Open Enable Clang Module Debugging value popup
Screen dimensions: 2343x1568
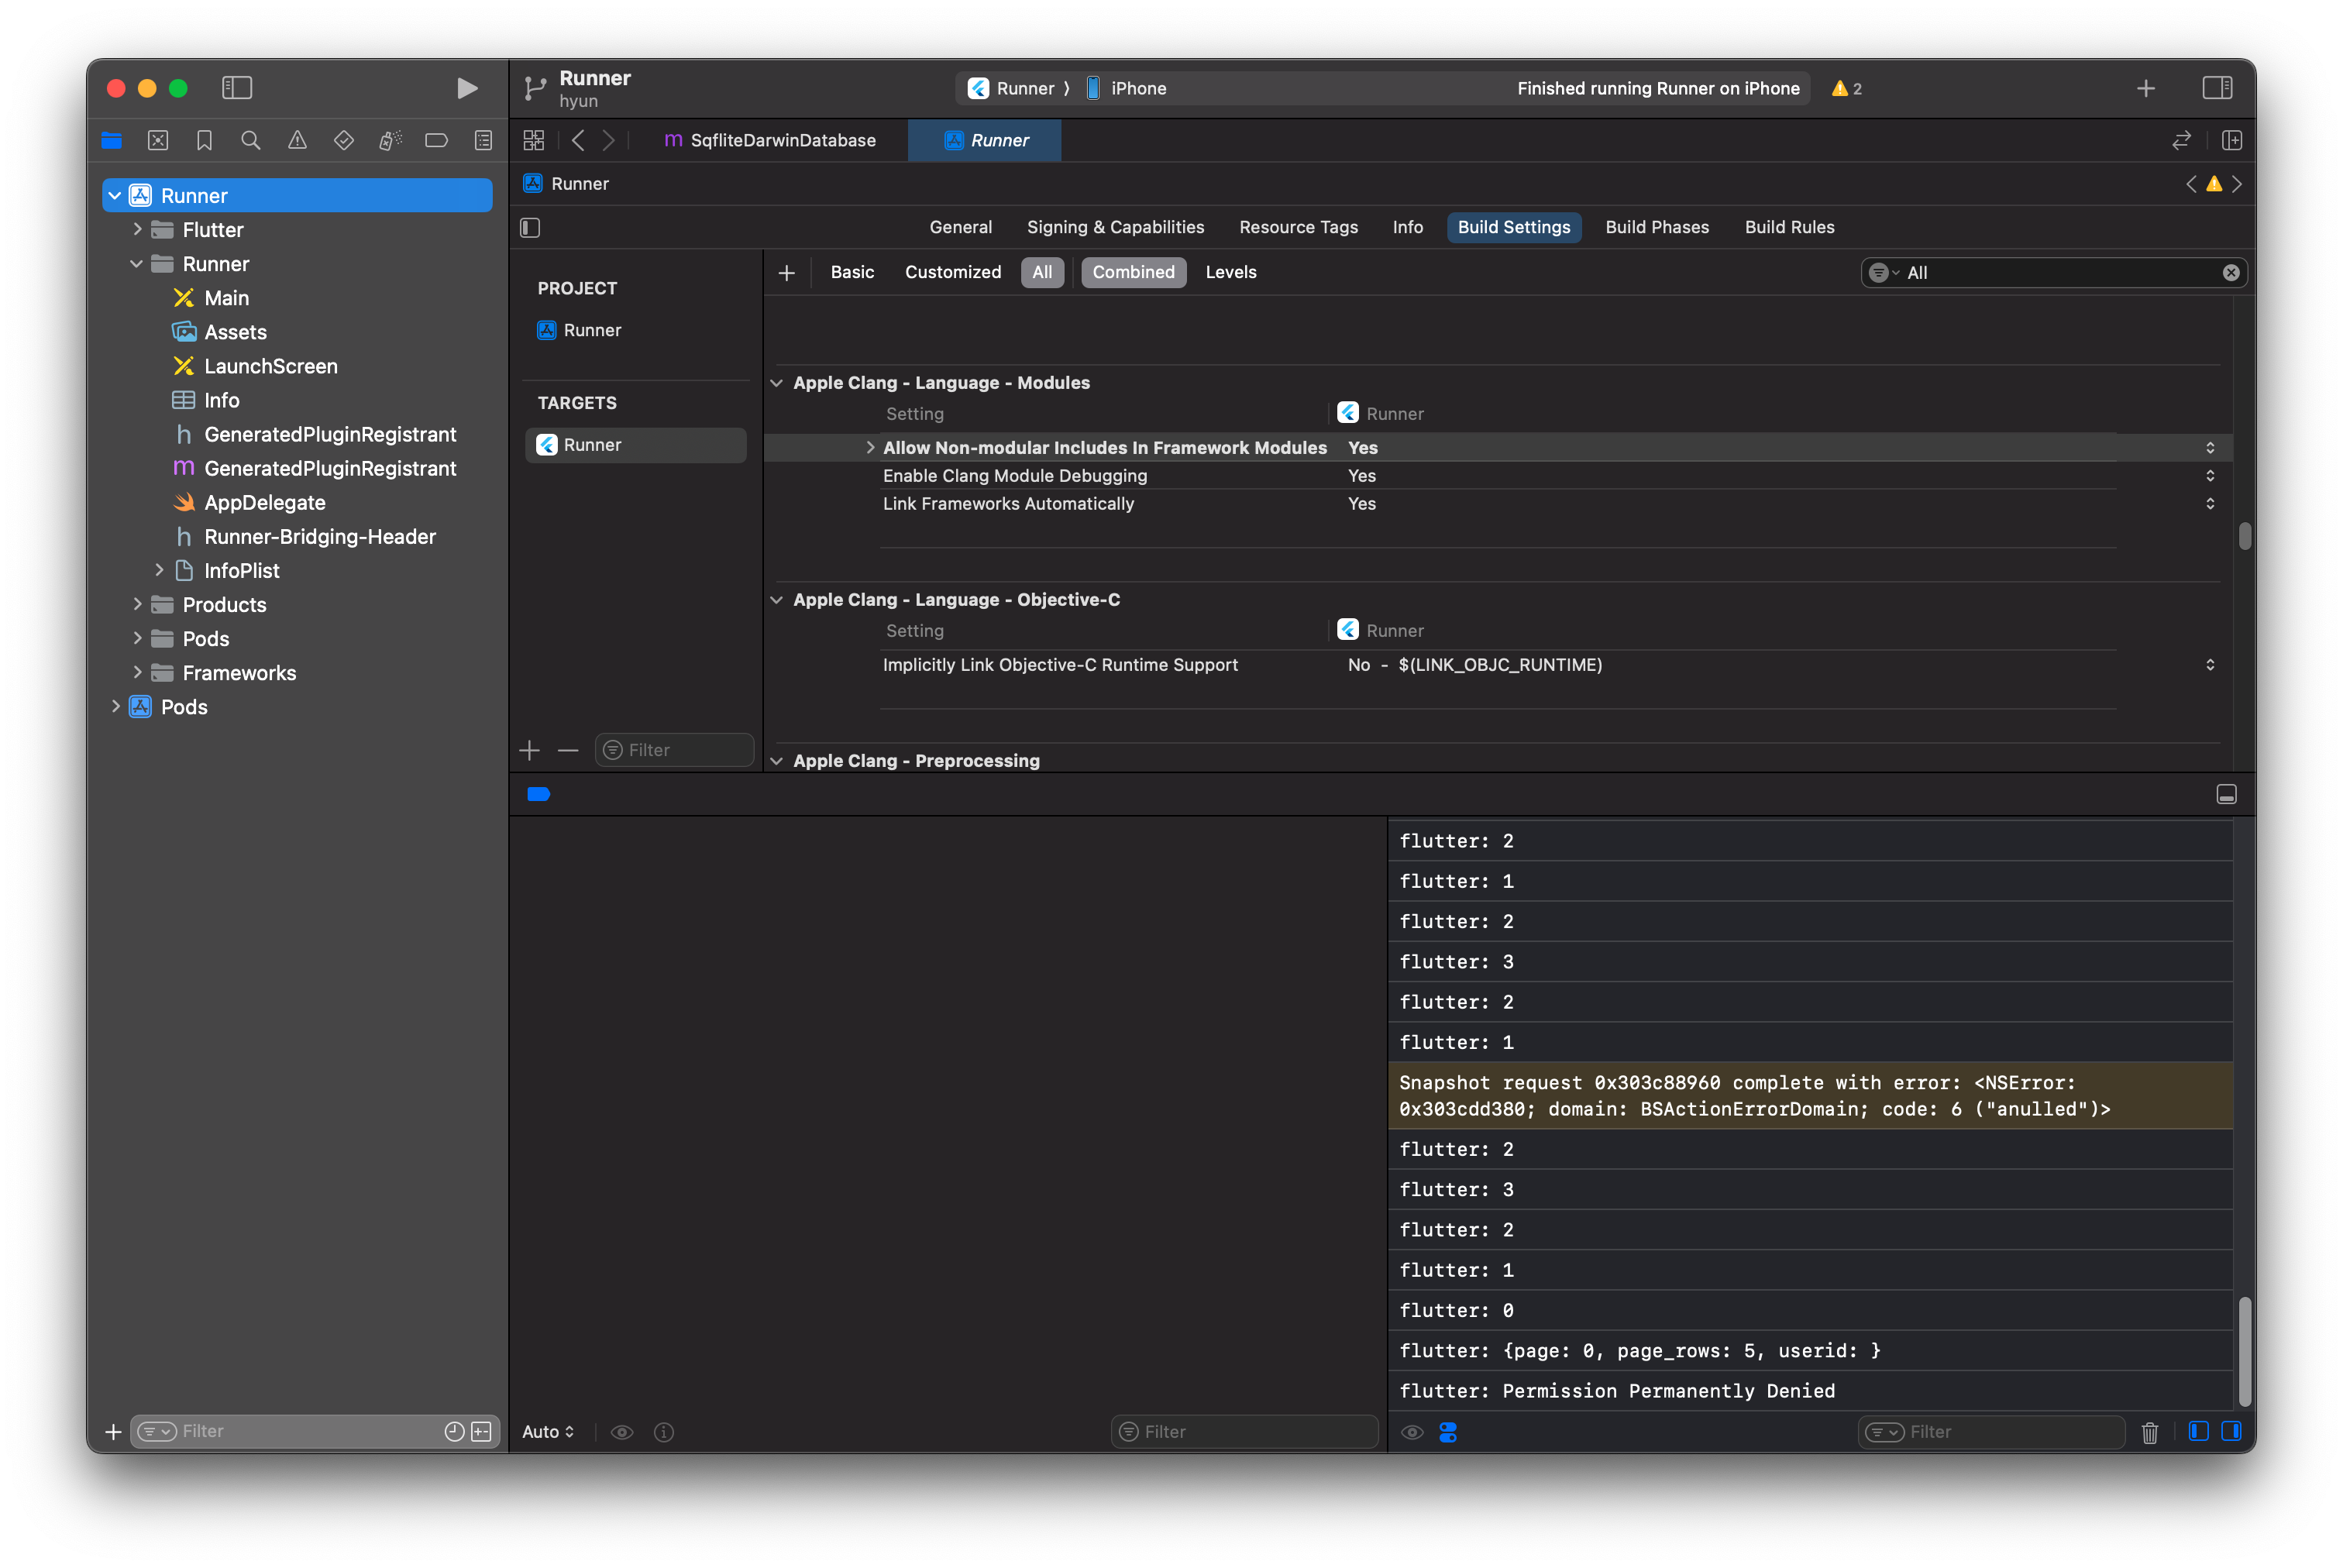point(2209,476)
